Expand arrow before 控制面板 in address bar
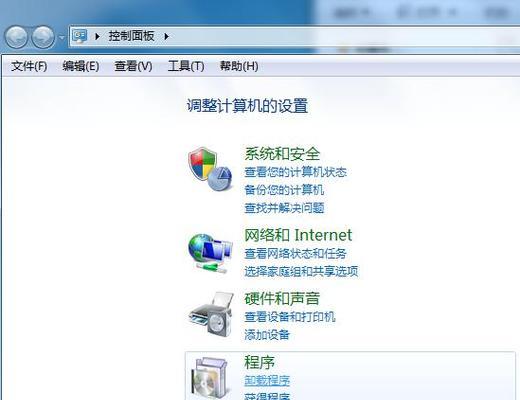 coord(97,36)
